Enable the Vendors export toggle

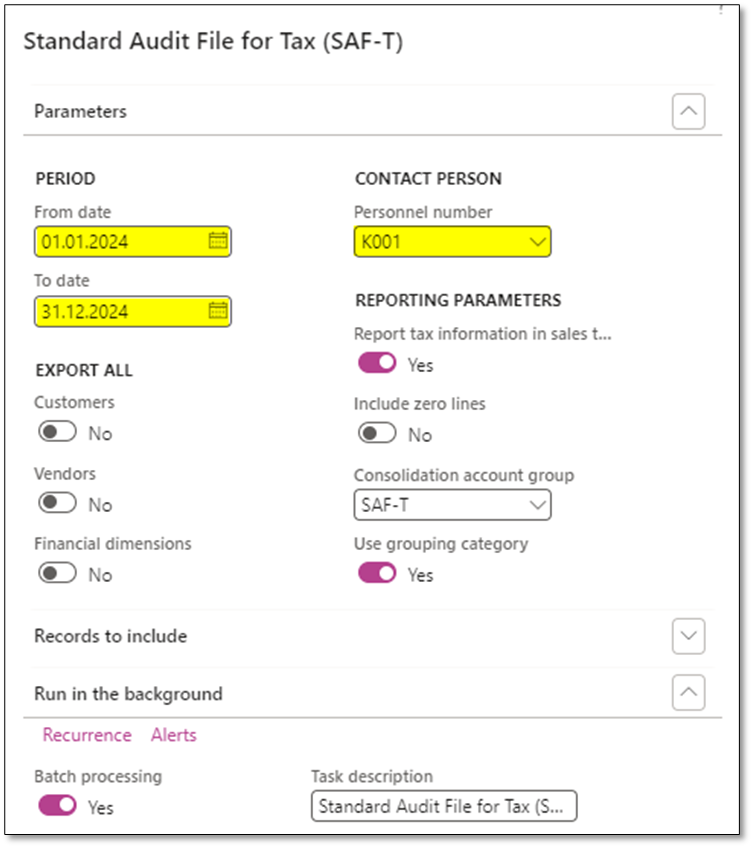pyautogui.click(x=58, y=505)
